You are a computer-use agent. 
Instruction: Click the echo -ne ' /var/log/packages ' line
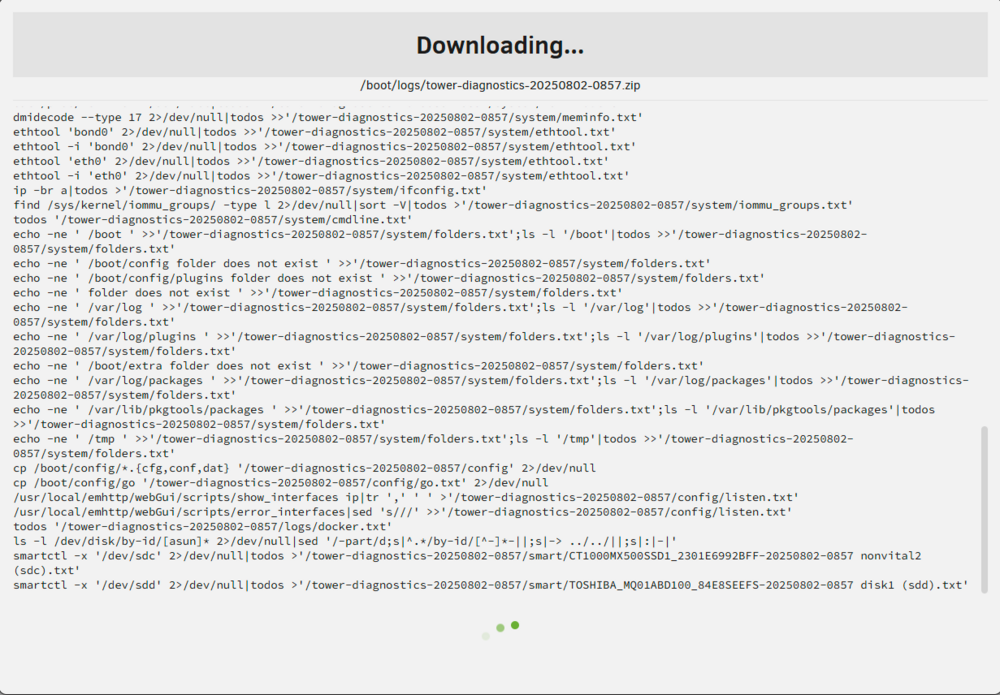pyautogui.click(x=491, y=388)
